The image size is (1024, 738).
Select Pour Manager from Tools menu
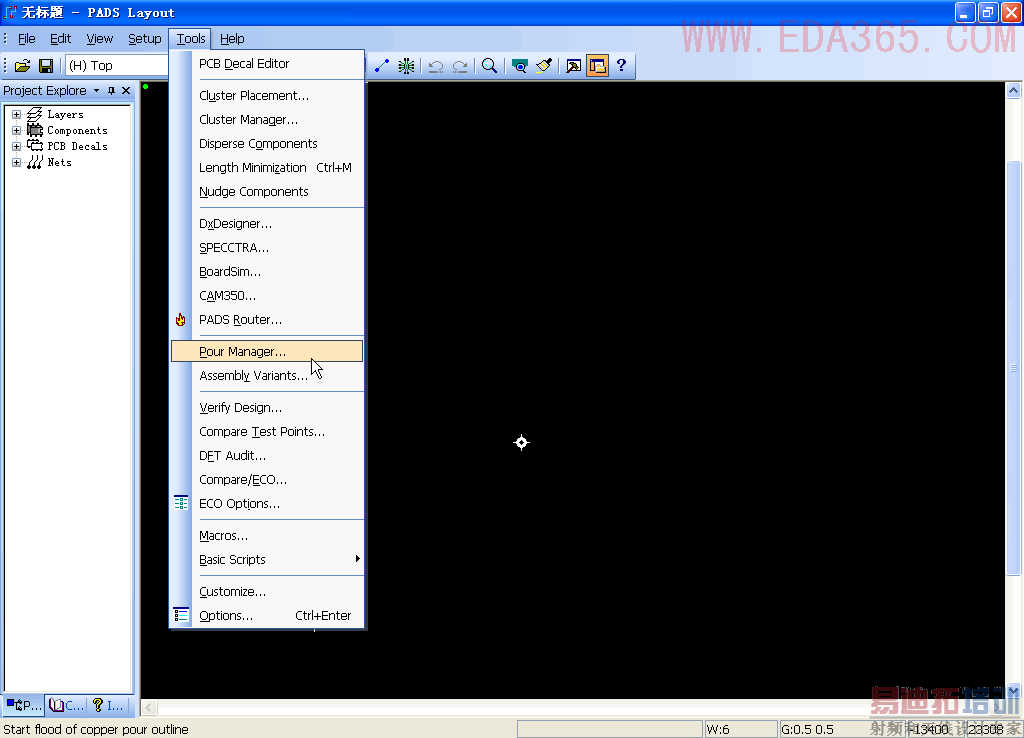pyautogui.click(x=267, y=351)
